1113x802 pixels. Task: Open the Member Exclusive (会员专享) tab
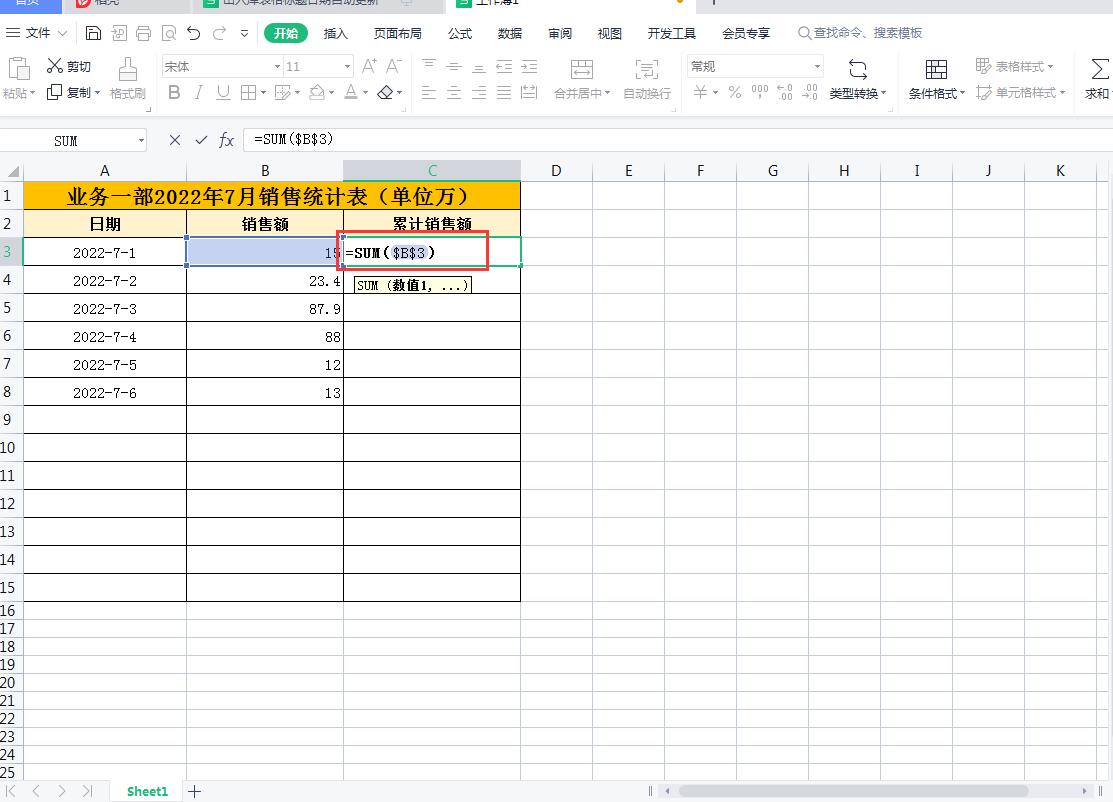coord(745,33)
